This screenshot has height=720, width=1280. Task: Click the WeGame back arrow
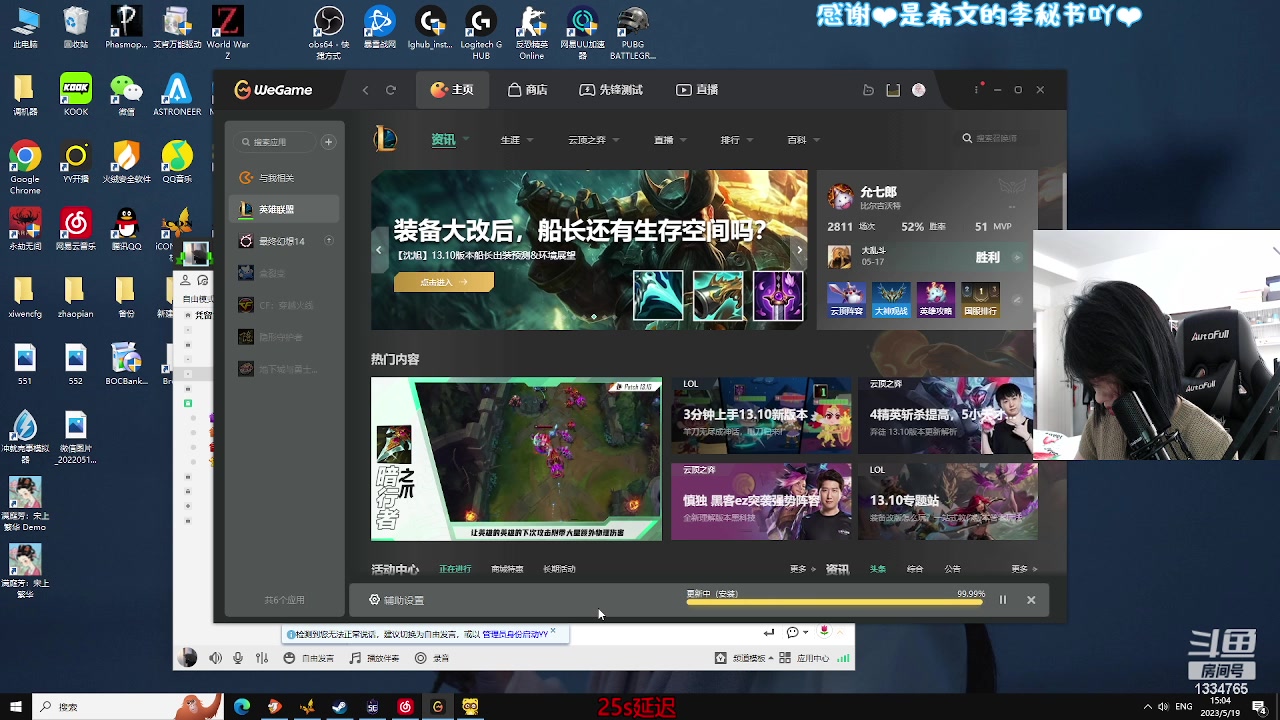(365, 90)
